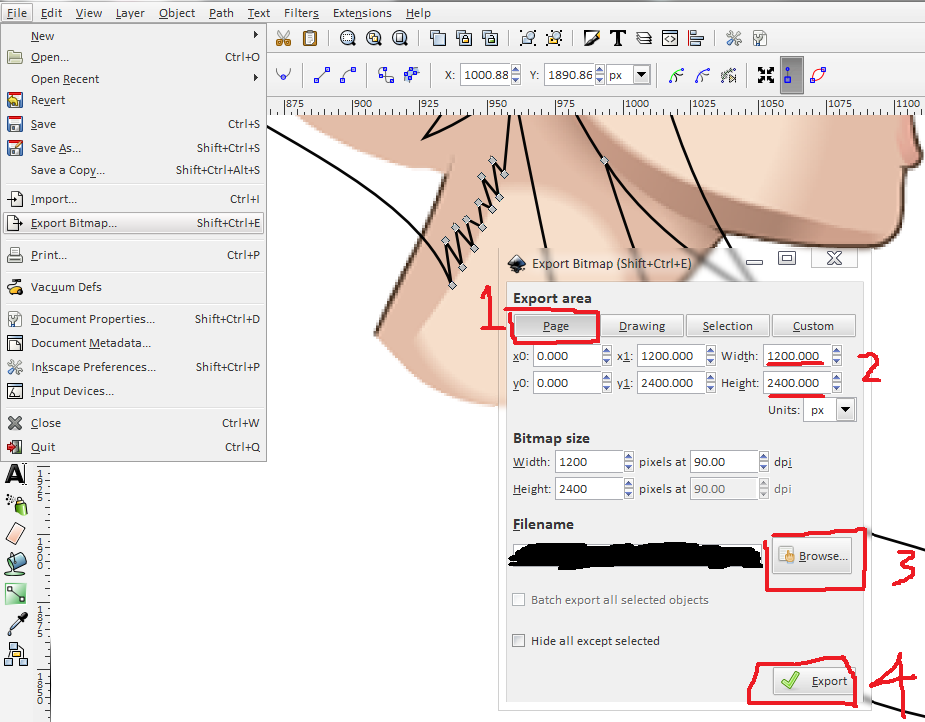Image resolution: width=925 pixels, height=722 pixels.
Task: Select the Paint bucket fill tool
Action: click(x=15, y=563)
